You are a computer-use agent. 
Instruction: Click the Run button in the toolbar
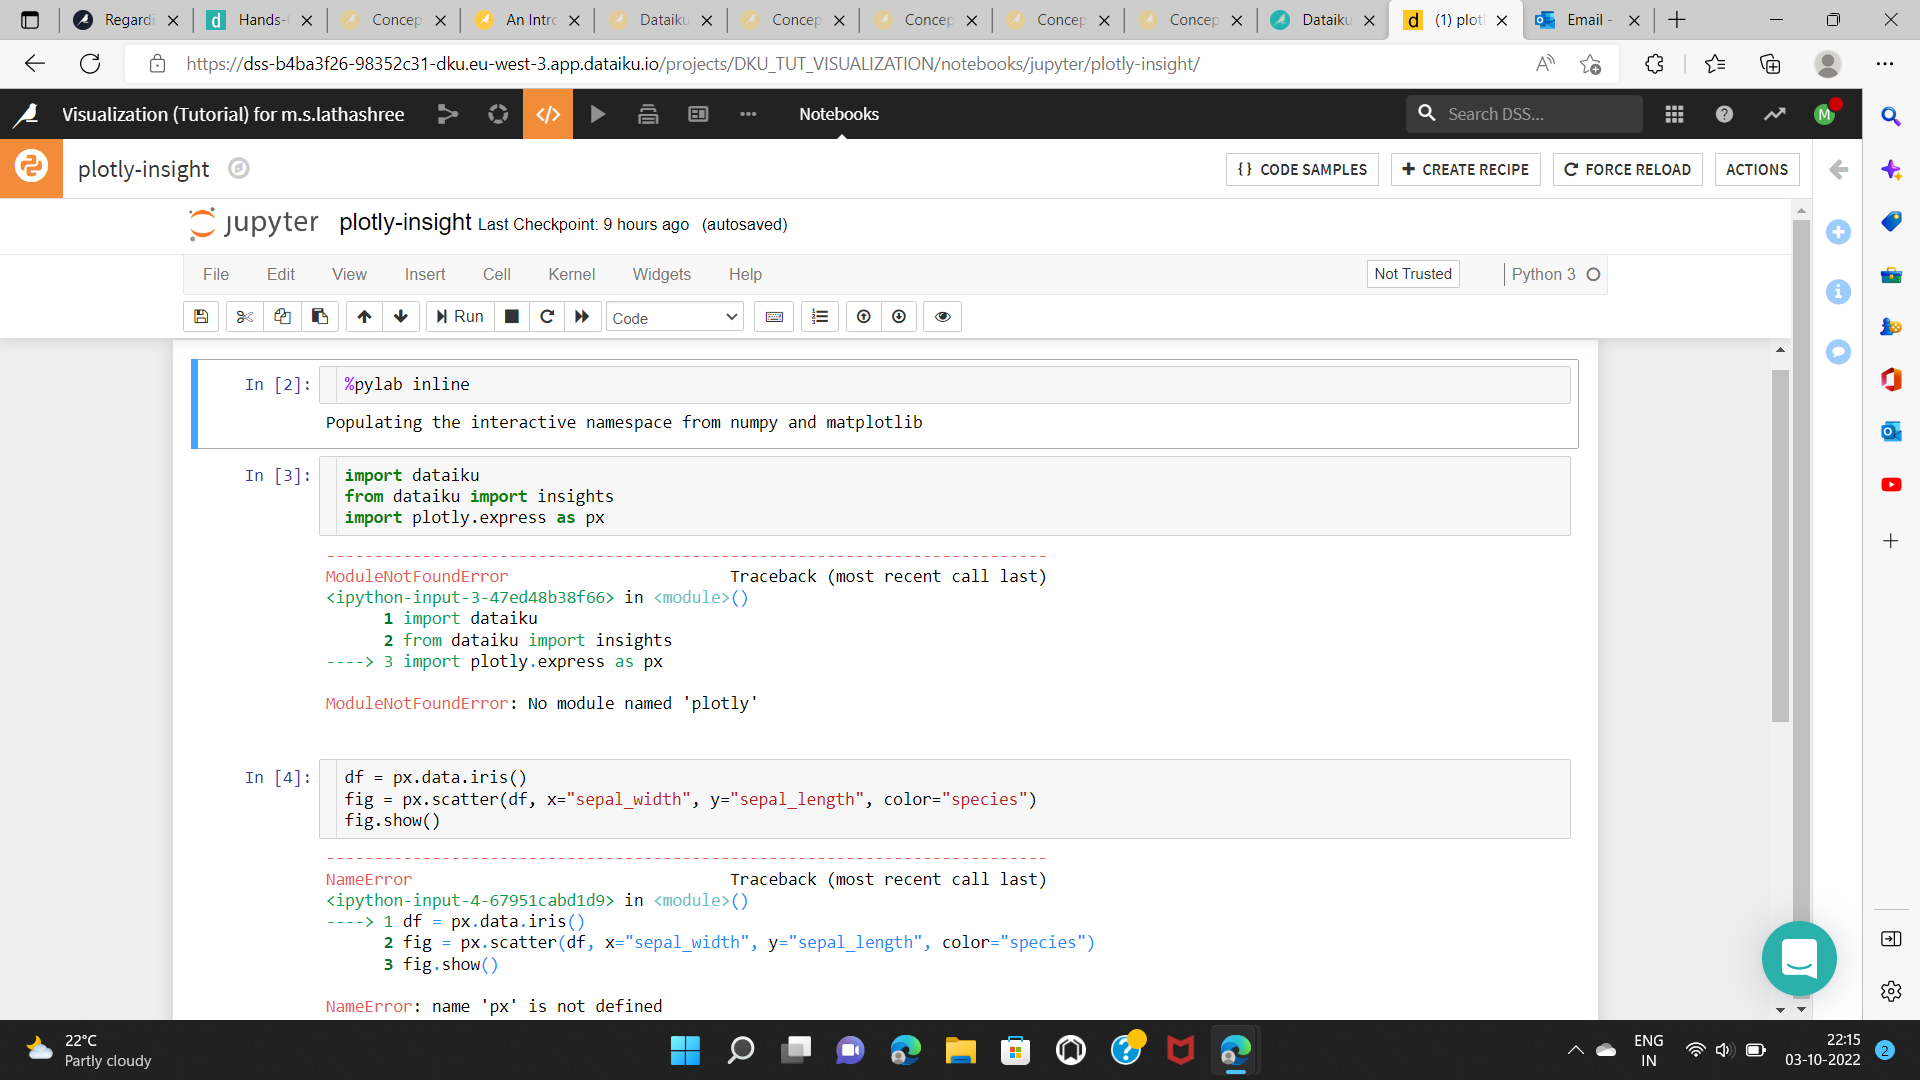click(459, 316)
